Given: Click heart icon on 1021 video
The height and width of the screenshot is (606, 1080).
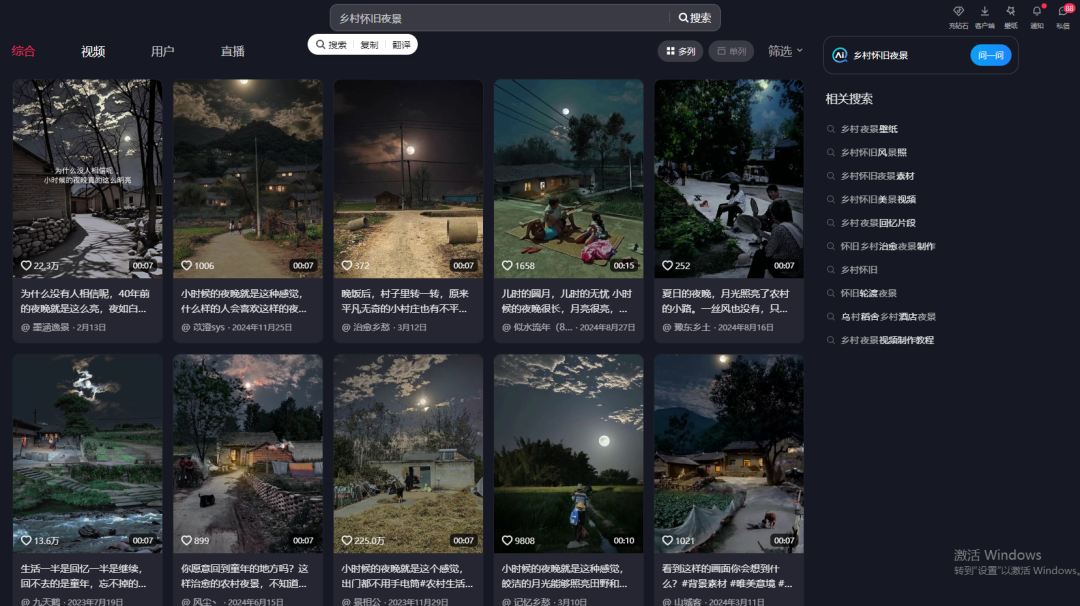Looking at the screenshot, I should 667,541.
